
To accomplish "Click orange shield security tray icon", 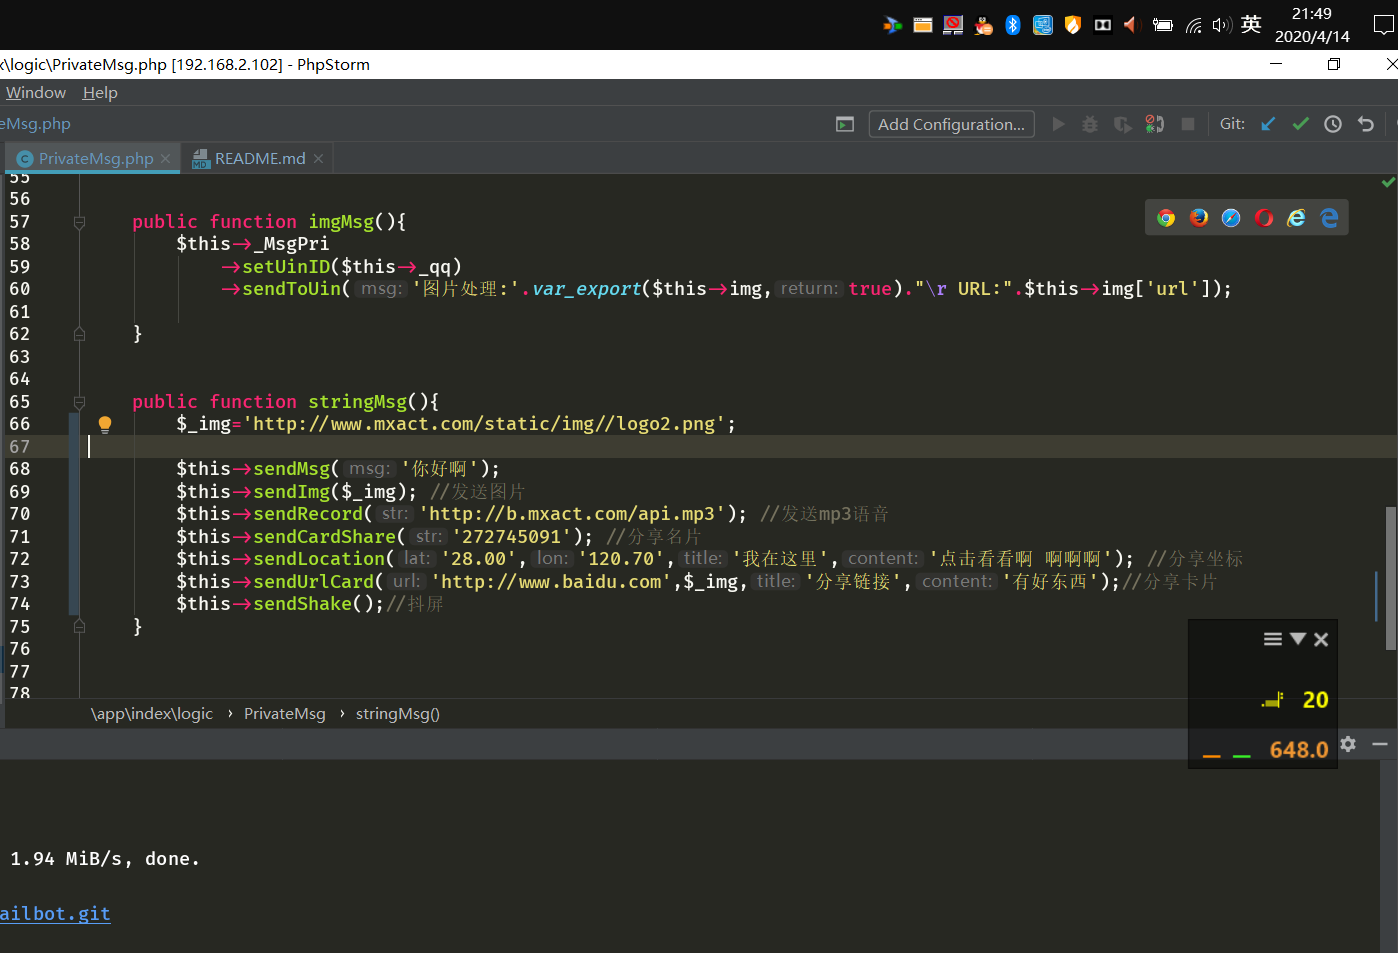I will [1073, 25].
